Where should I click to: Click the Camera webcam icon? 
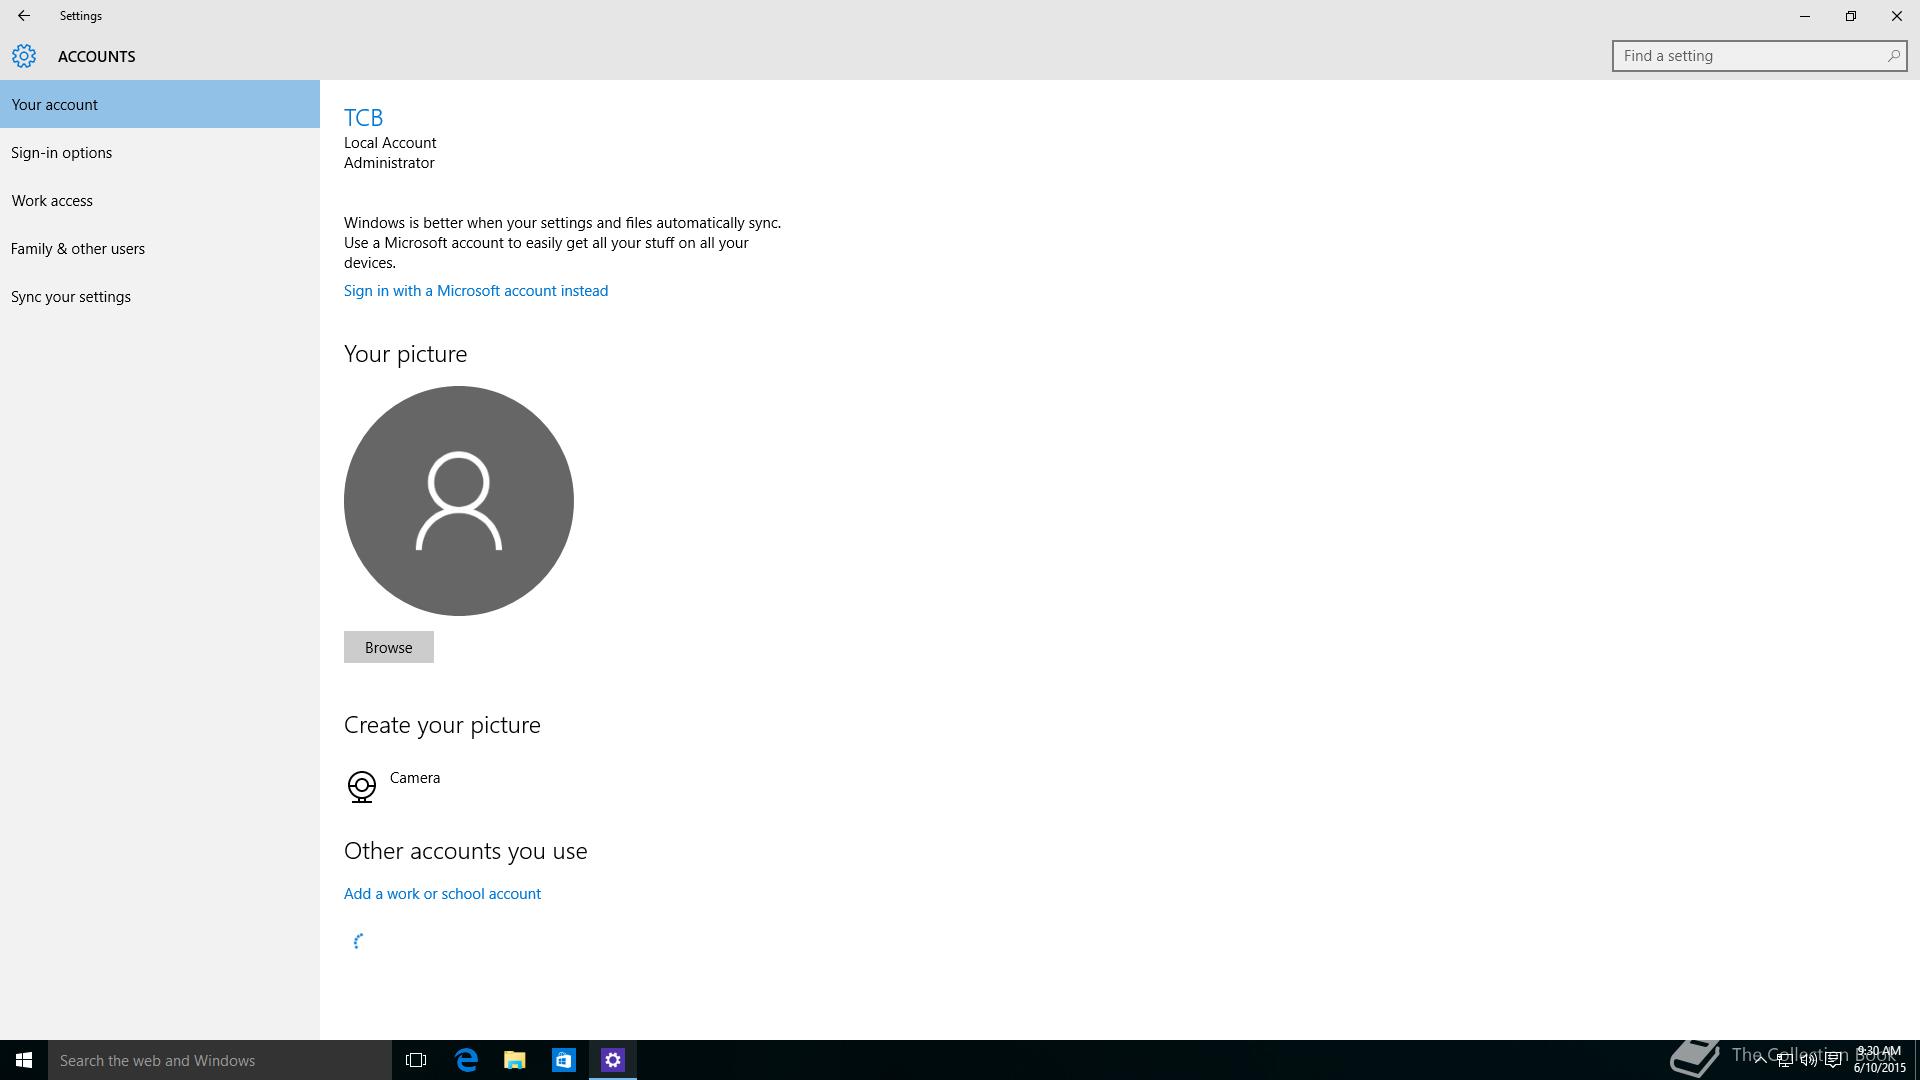(361, 786)
